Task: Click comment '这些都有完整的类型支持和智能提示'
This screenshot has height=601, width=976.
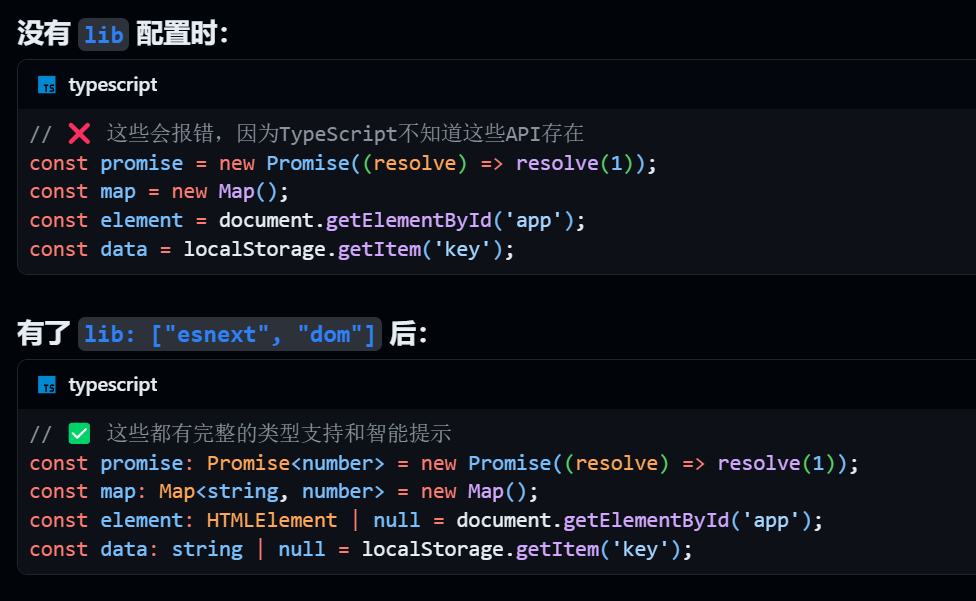Action: (279, 433)
